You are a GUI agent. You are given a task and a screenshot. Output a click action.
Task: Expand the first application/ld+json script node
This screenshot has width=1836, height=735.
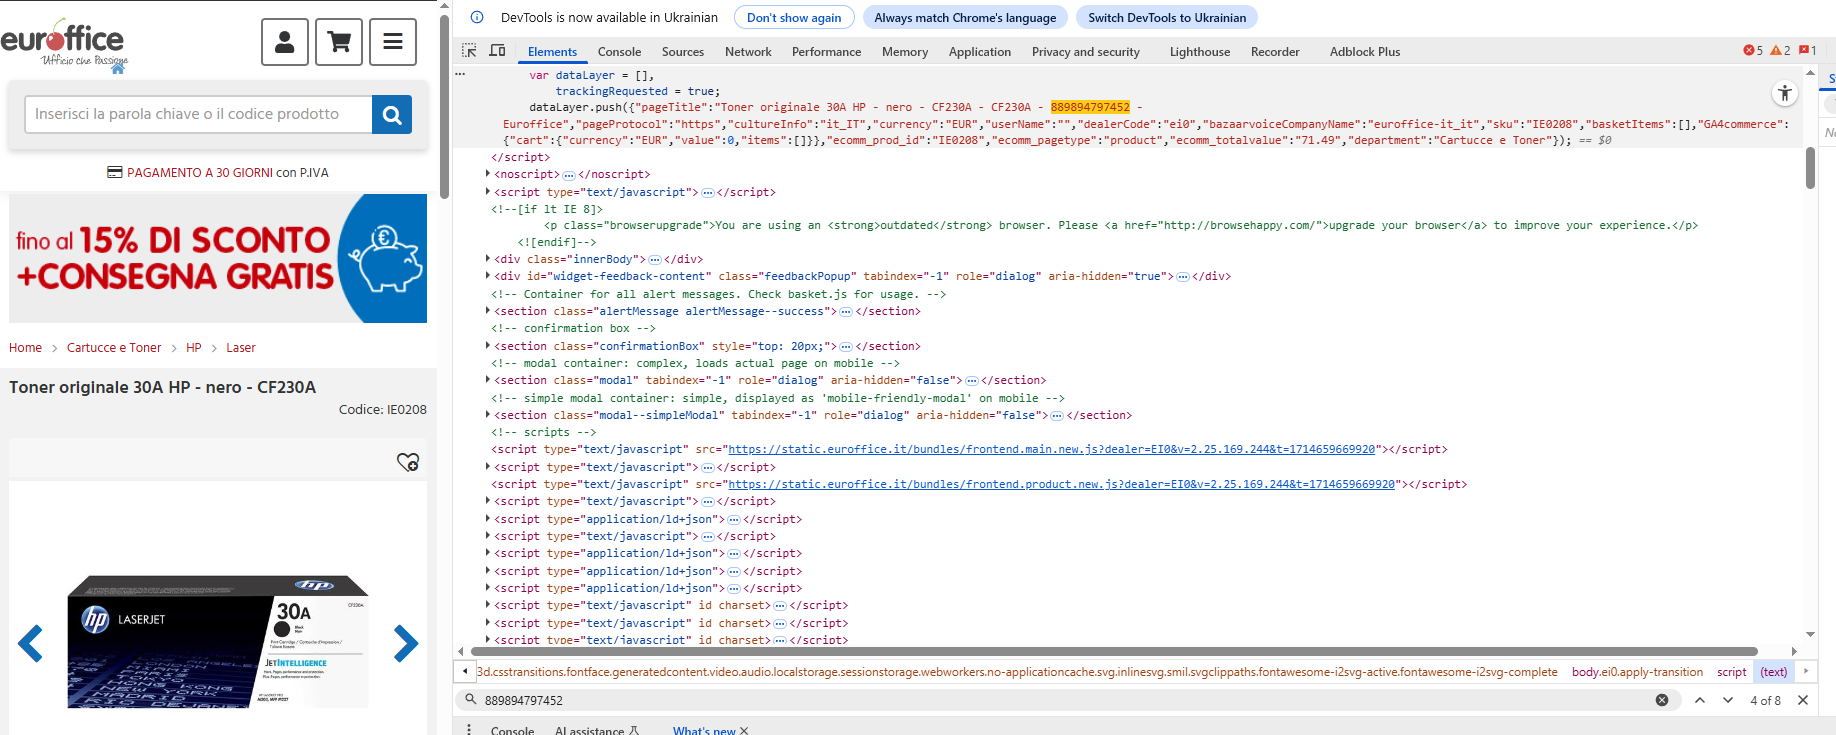coord(488,519)
